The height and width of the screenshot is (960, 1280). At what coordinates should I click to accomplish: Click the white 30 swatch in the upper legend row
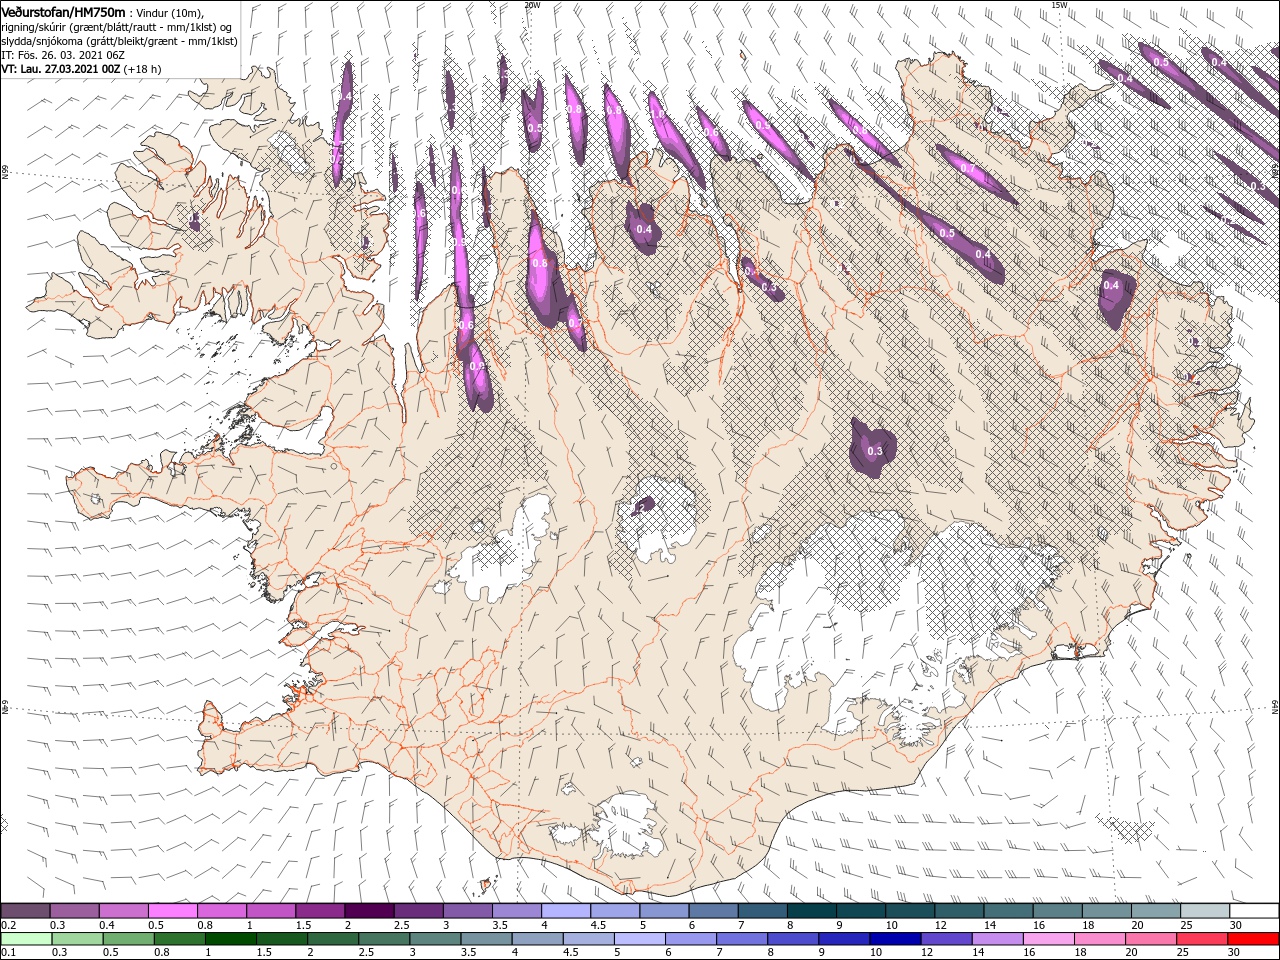pos(1254,911)
